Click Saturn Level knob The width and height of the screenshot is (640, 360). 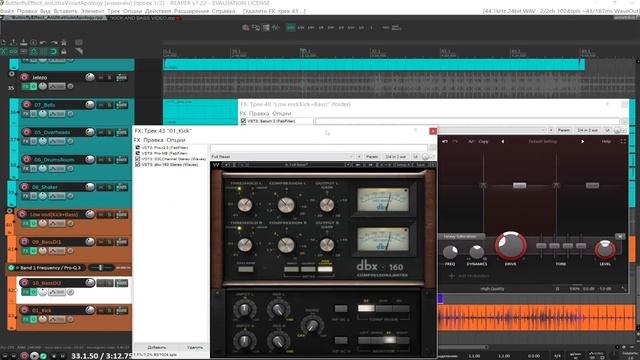tap(605, 249)
